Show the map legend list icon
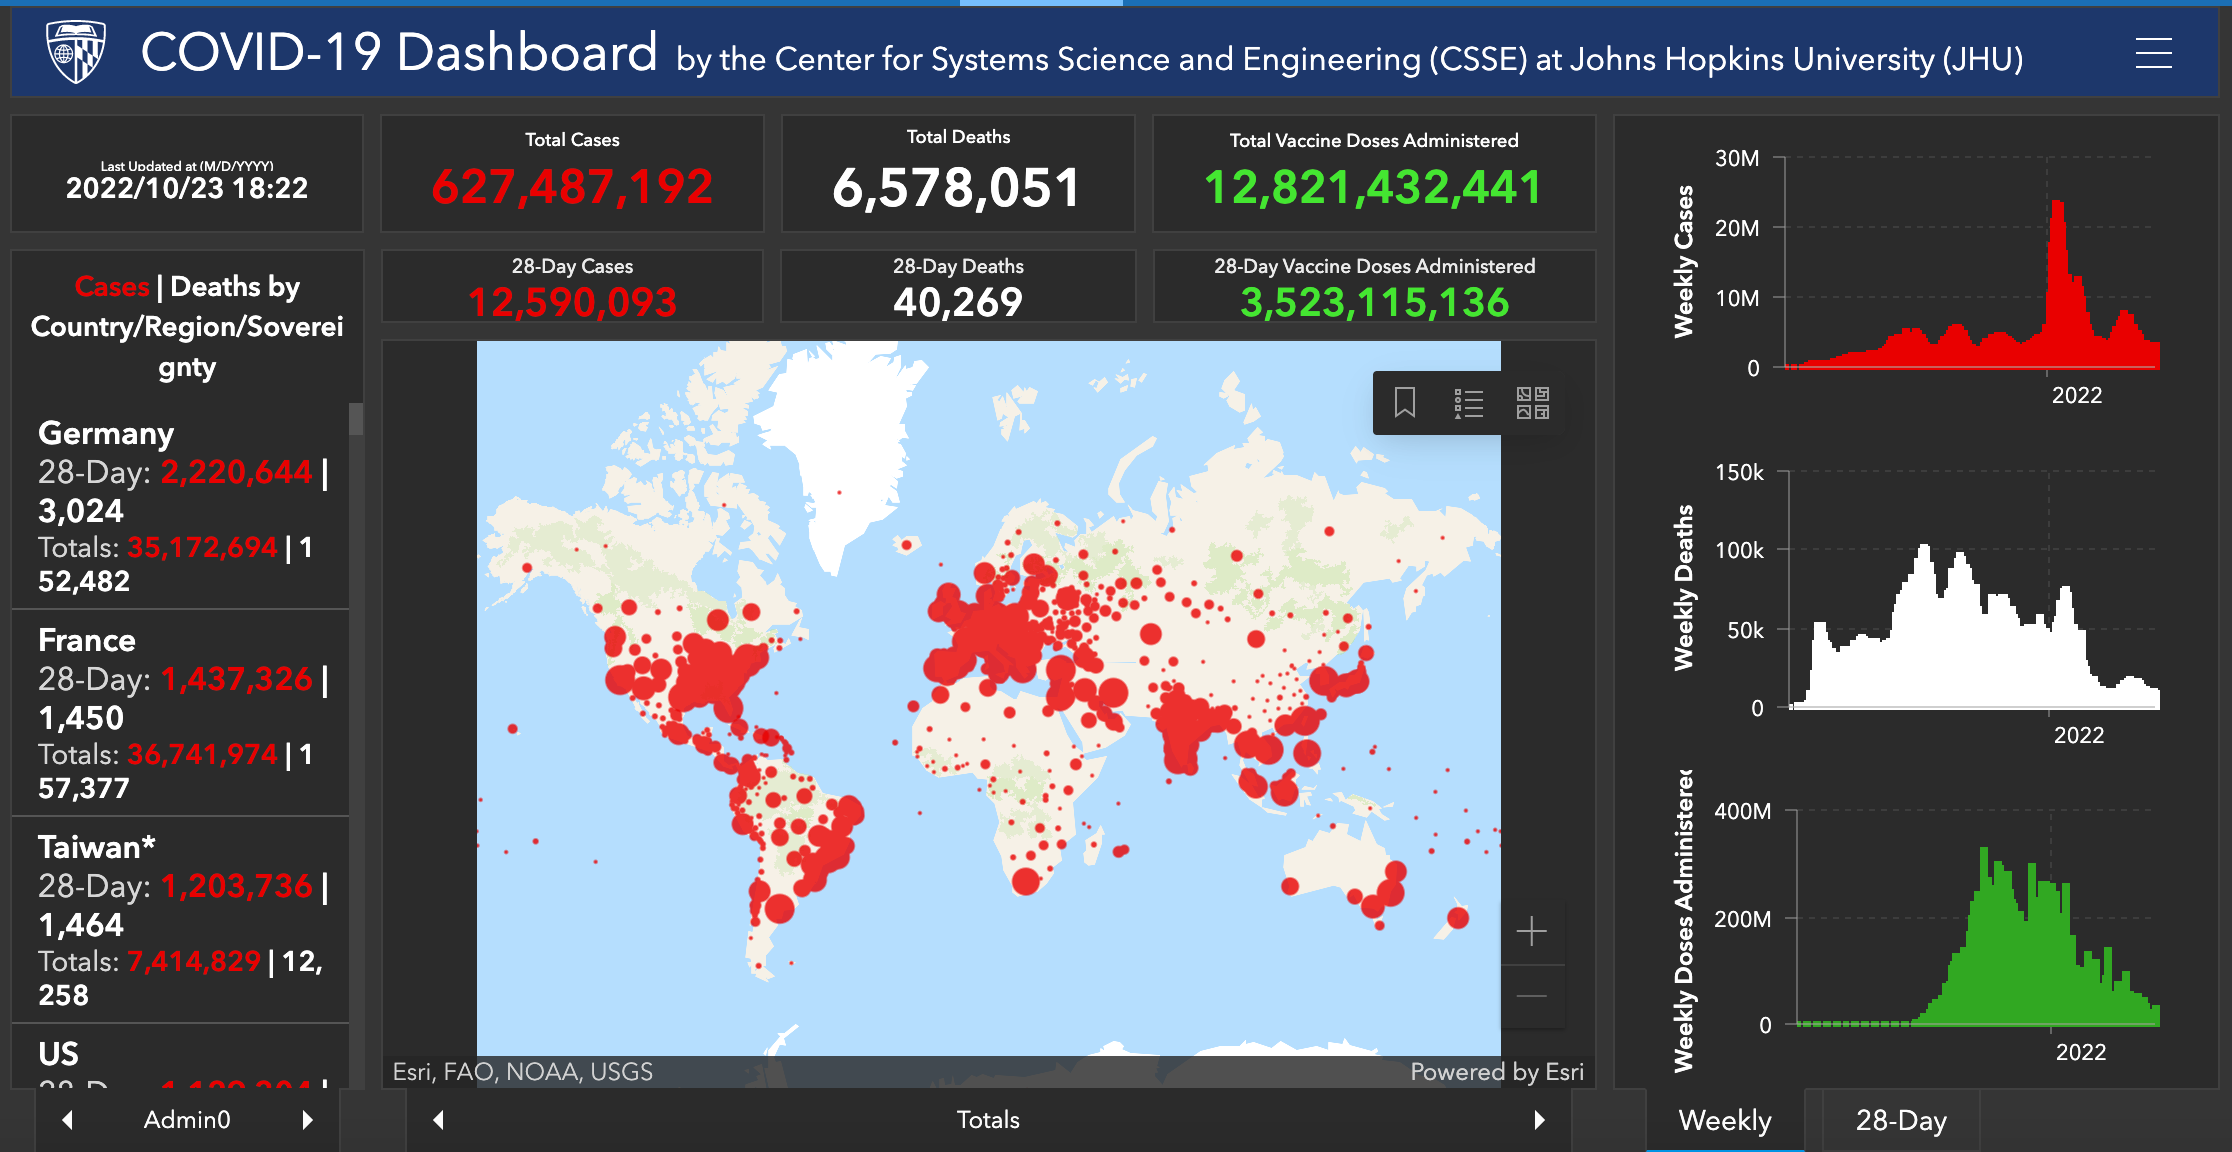2232x1152 pixels. point(1468,403)
